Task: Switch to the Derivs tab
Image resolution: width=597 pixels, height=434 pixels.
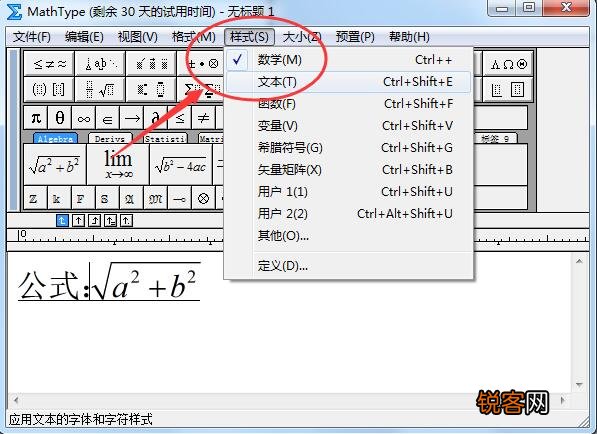Action: [x=110, y=138]
